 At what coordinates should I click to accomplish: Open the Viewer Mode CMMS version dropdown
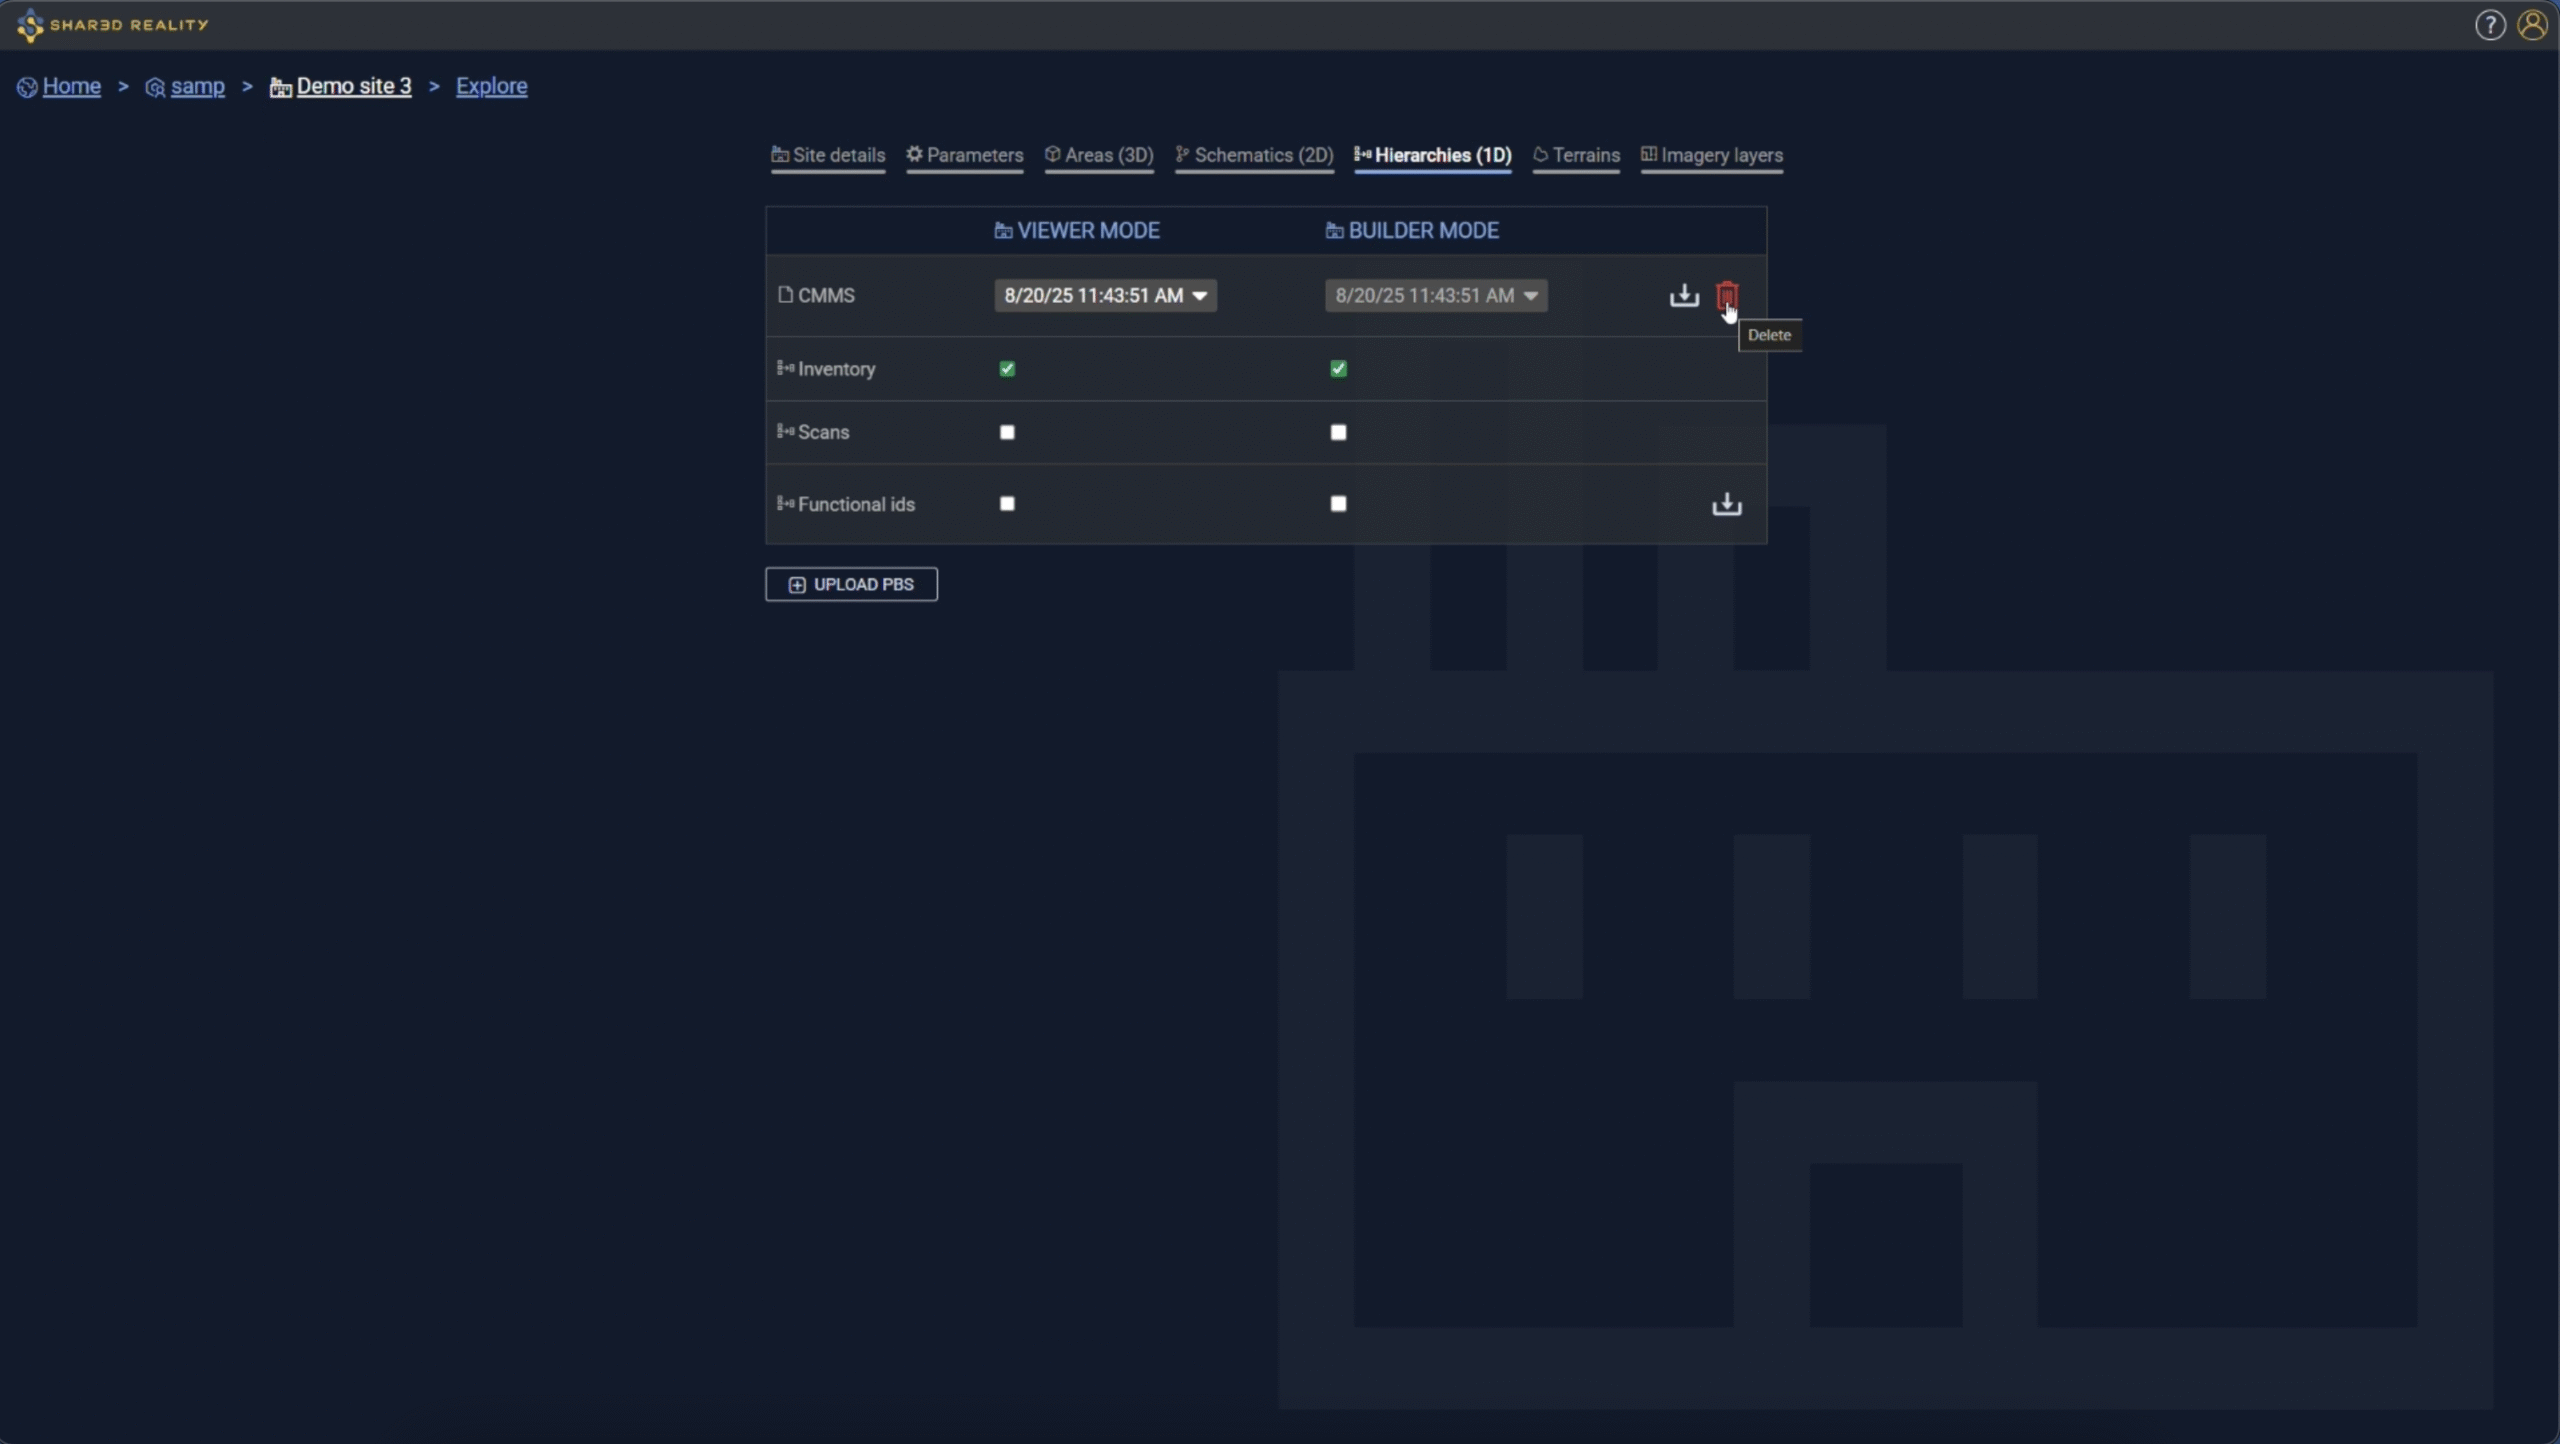click(x=1105, y=296)
